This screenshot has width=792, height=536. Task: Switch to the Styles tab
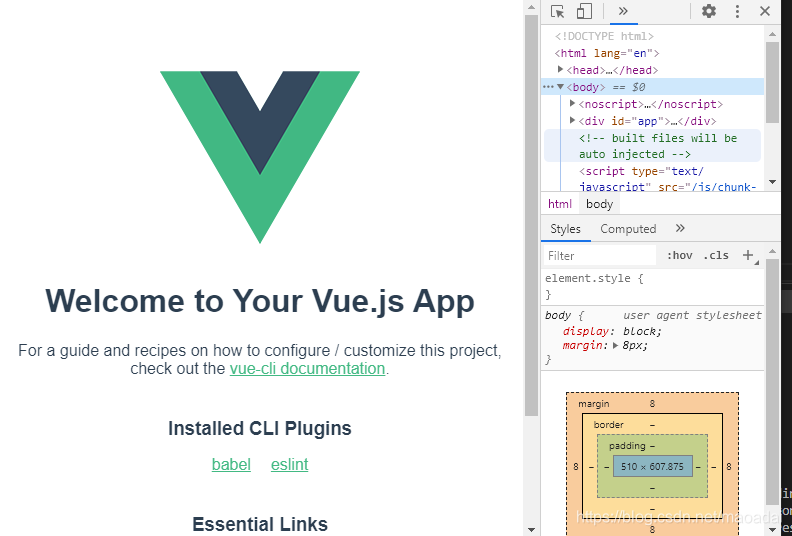tap(565, 229)
